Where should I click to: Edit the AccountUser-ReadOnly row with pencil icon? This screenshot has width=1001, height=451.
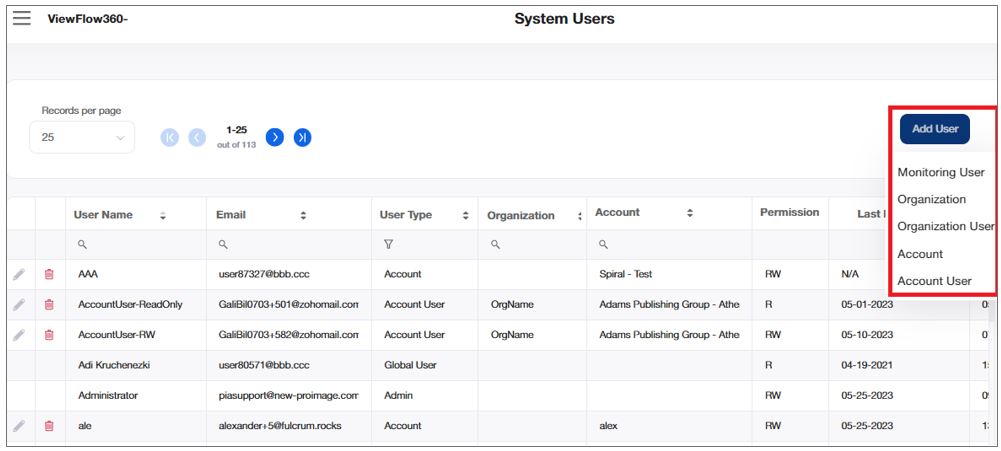19,305
